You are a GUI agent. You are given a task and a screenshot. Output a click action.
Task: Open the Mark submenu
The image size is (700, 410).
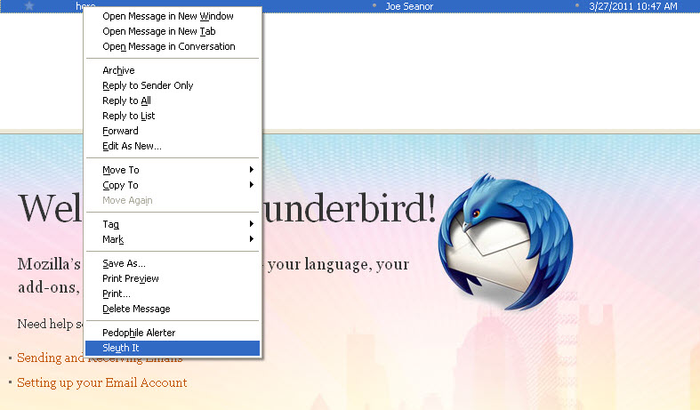172,239
